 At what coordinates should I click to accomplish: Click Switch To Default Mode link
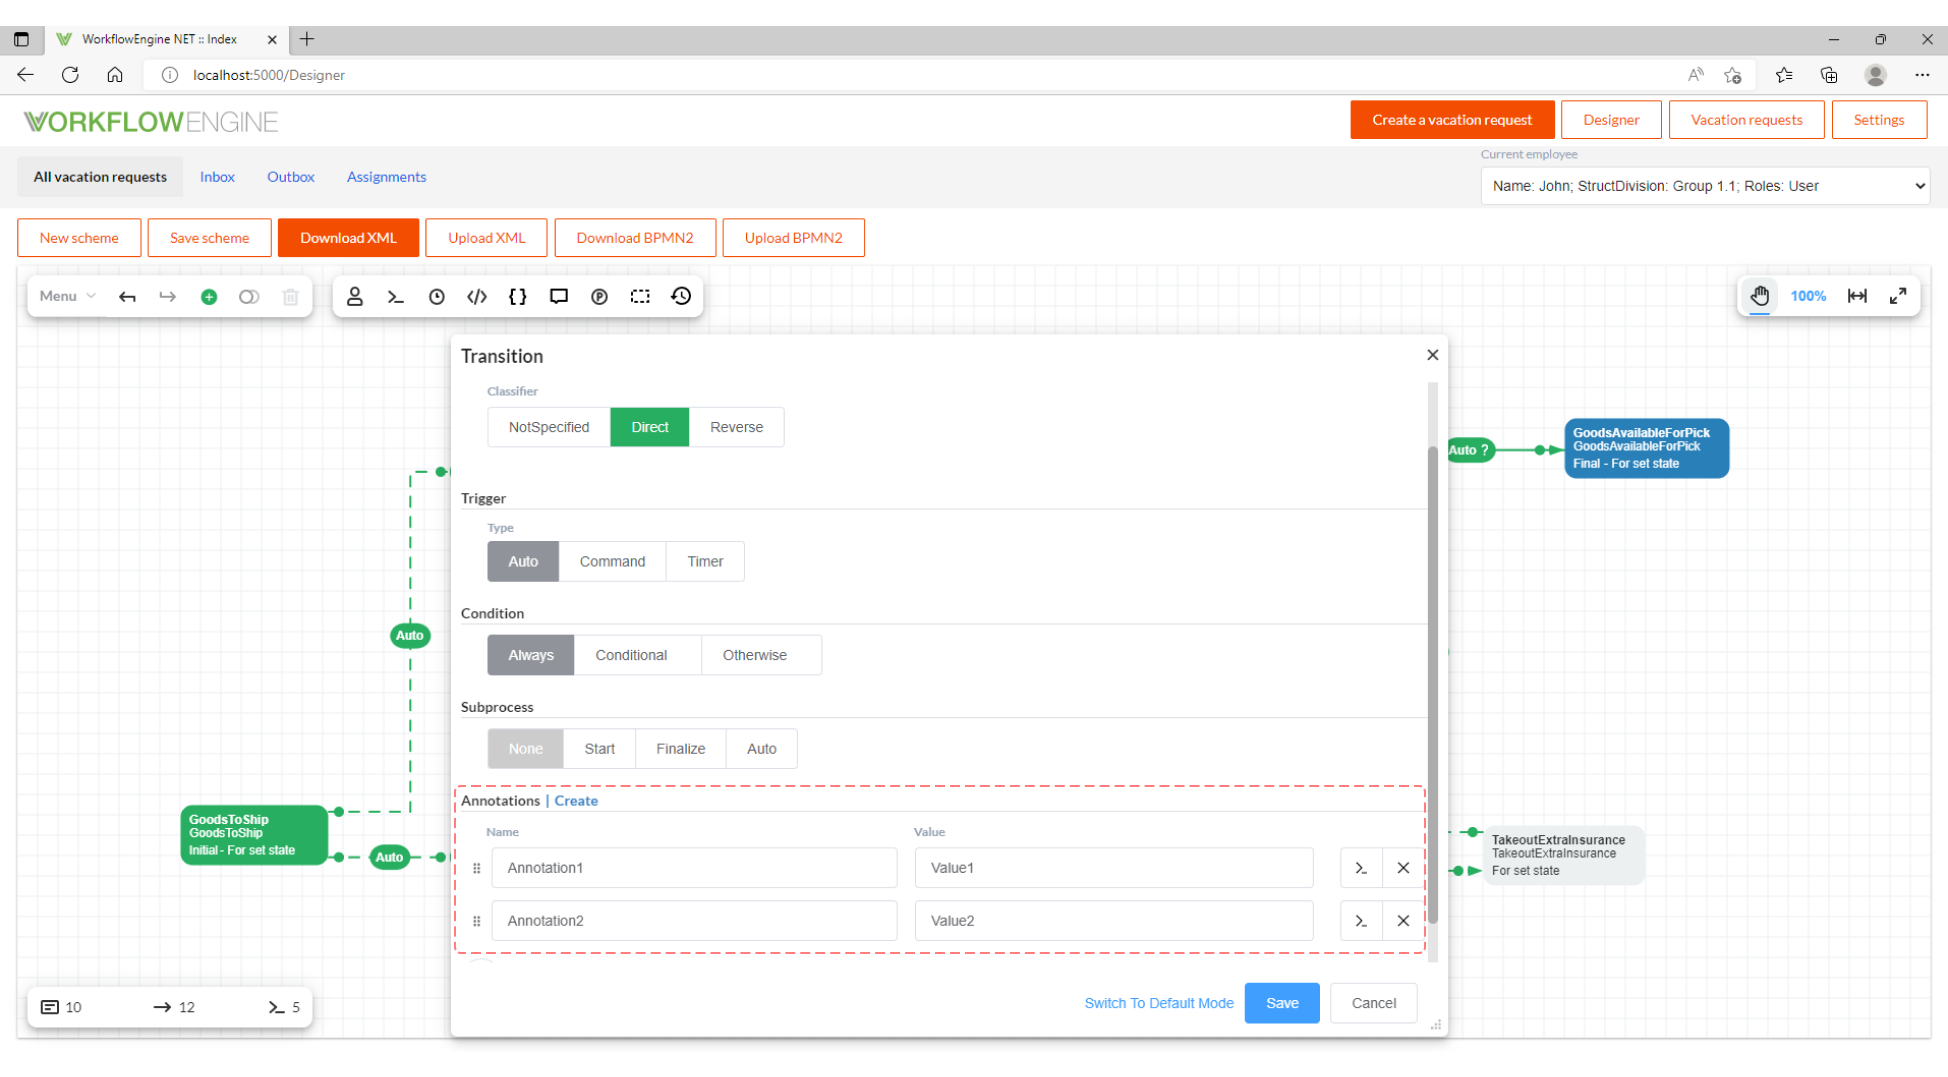tap(1159, 1003)
